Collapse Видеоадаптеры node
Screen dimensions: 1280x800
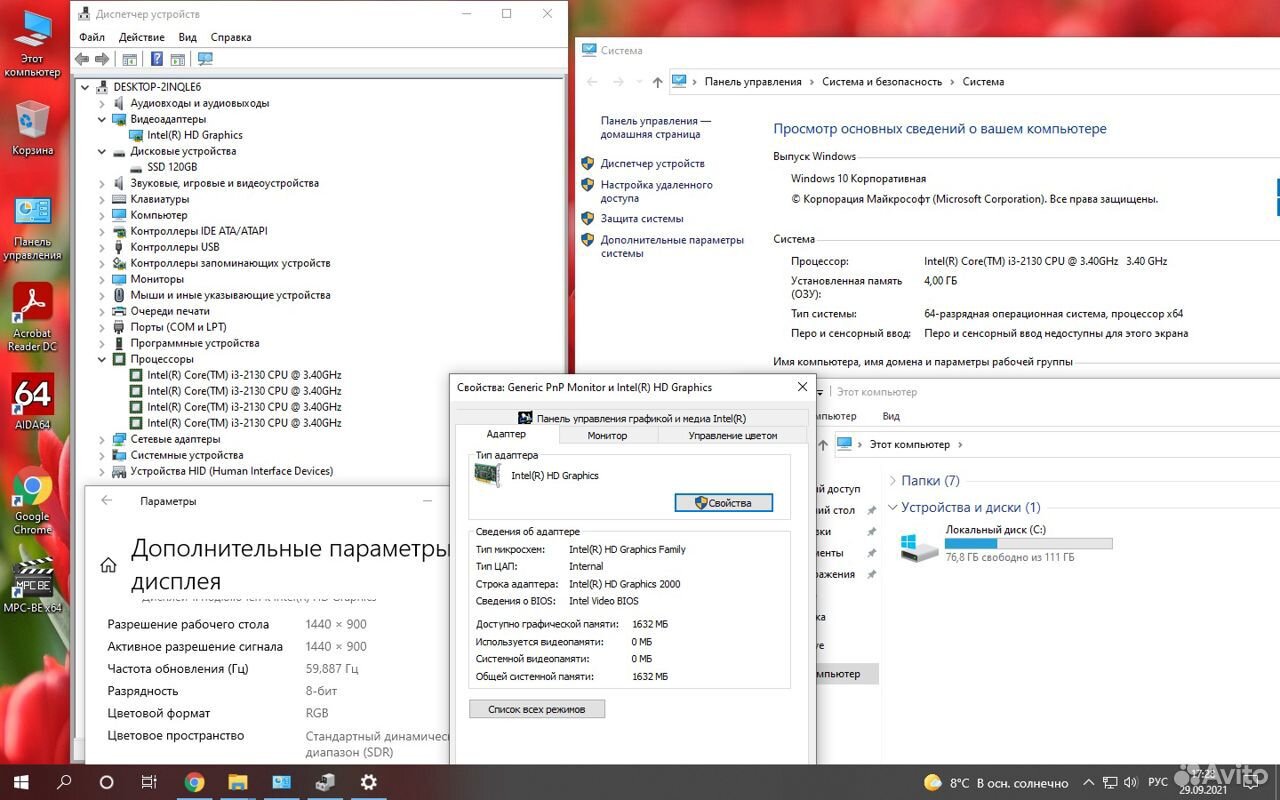click(102, 119)
